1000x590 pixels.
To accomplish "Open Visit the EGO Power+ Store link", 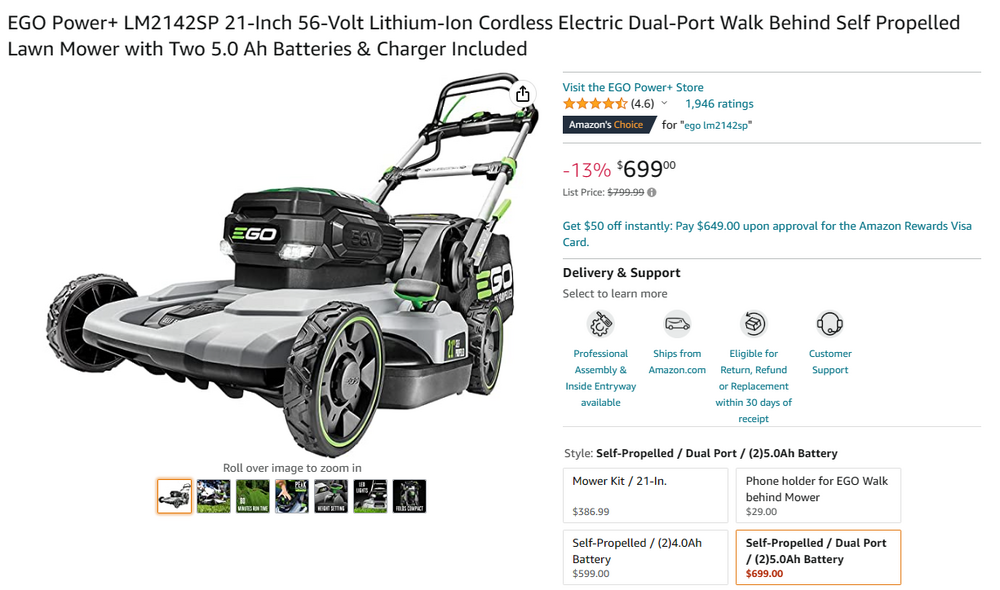I will [633, 87].
